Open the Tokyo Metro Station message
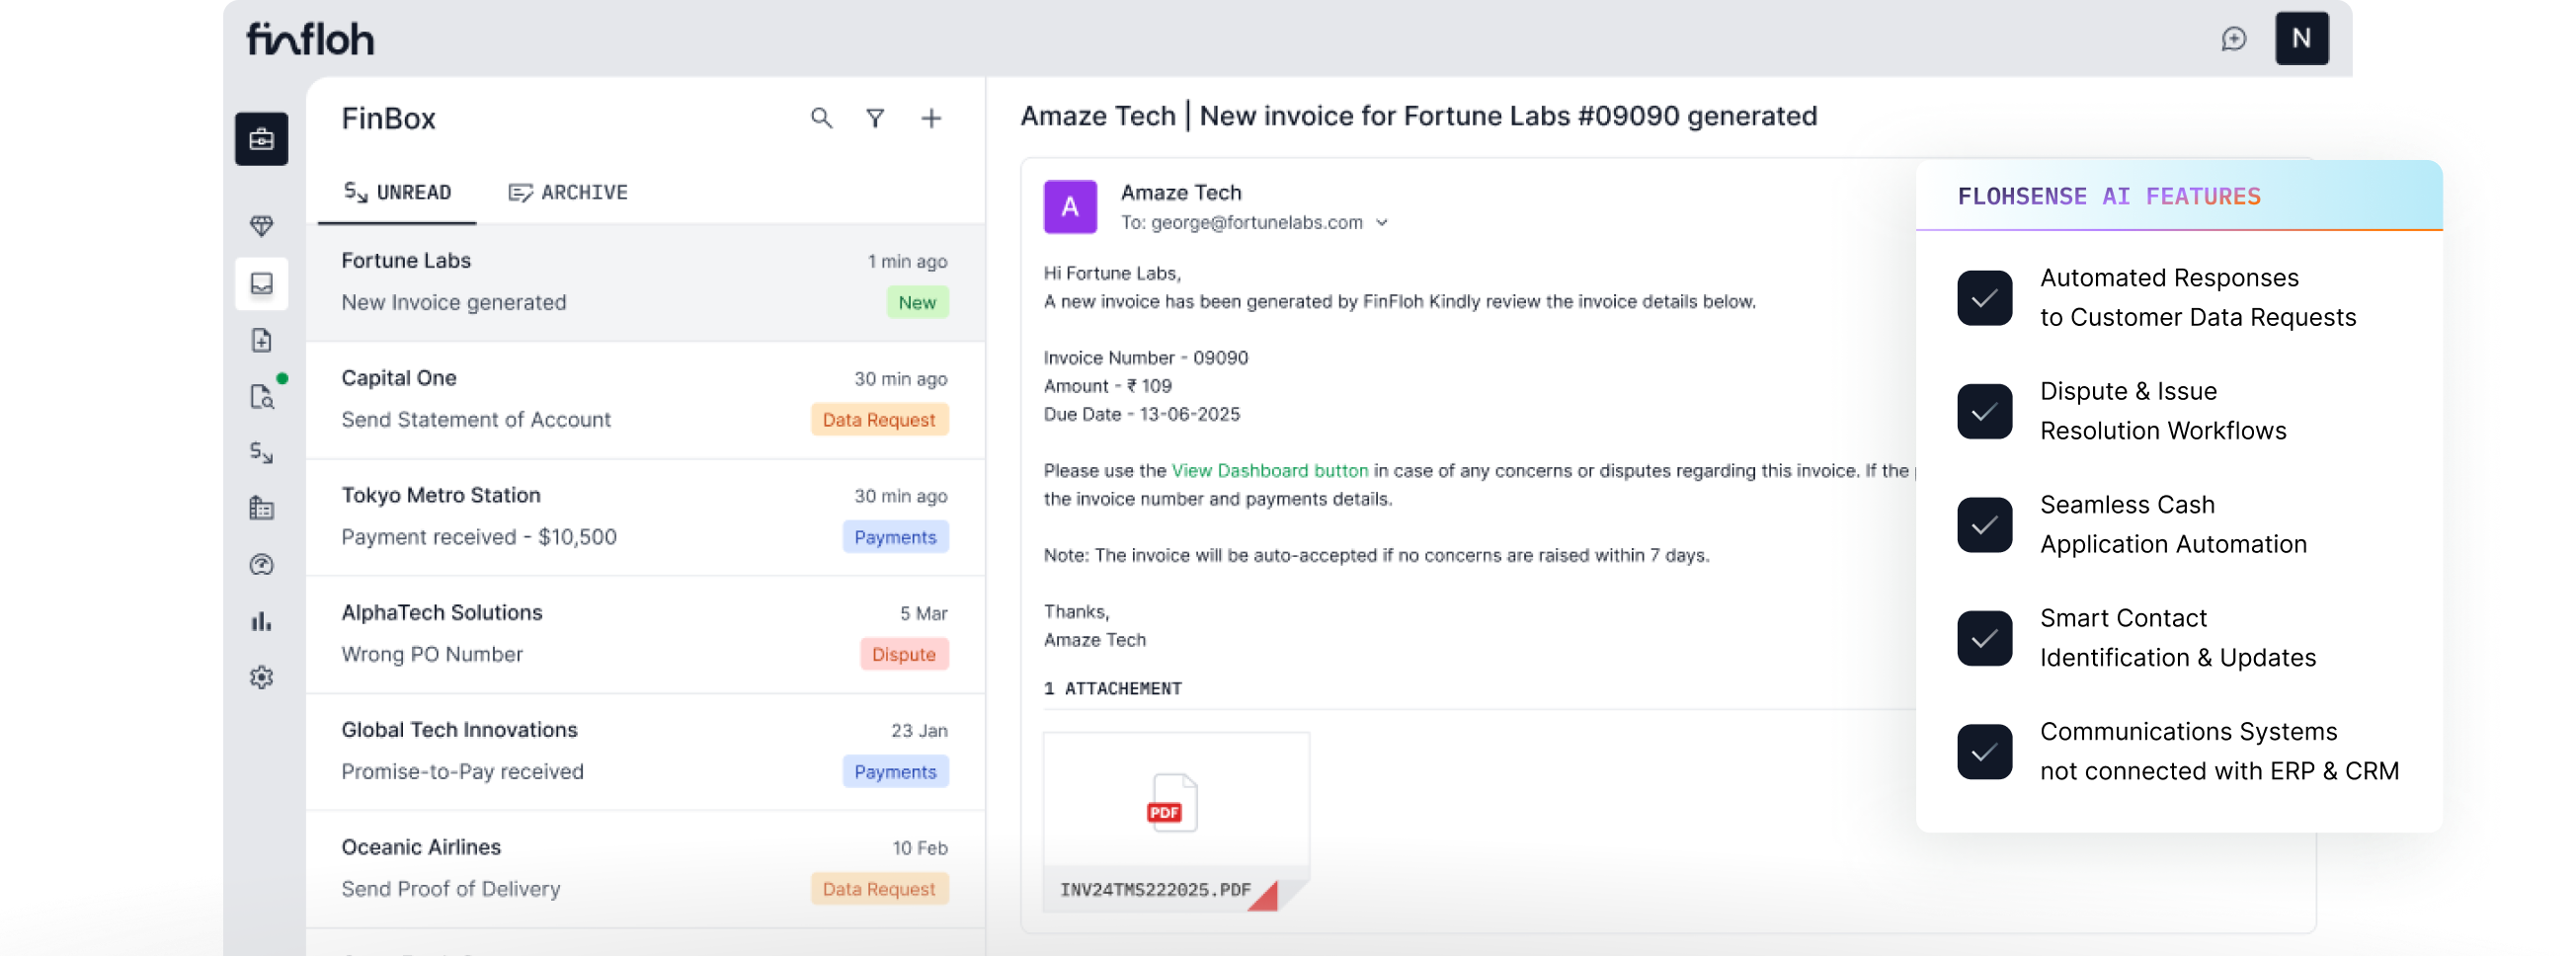This screenshot has height=956, width=2576. coord(645,516)
